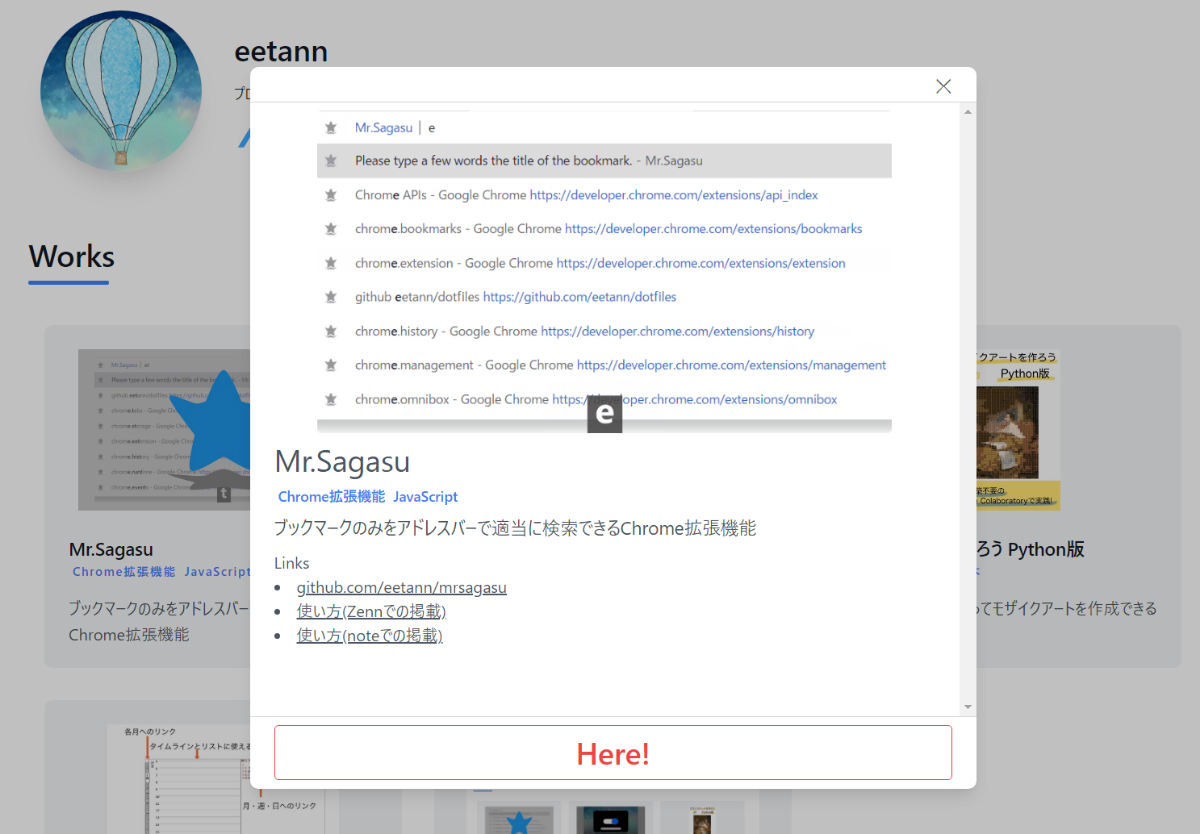
Task: Click the star icon beside Chrome APIs row
Action: [x=330, y=195]
